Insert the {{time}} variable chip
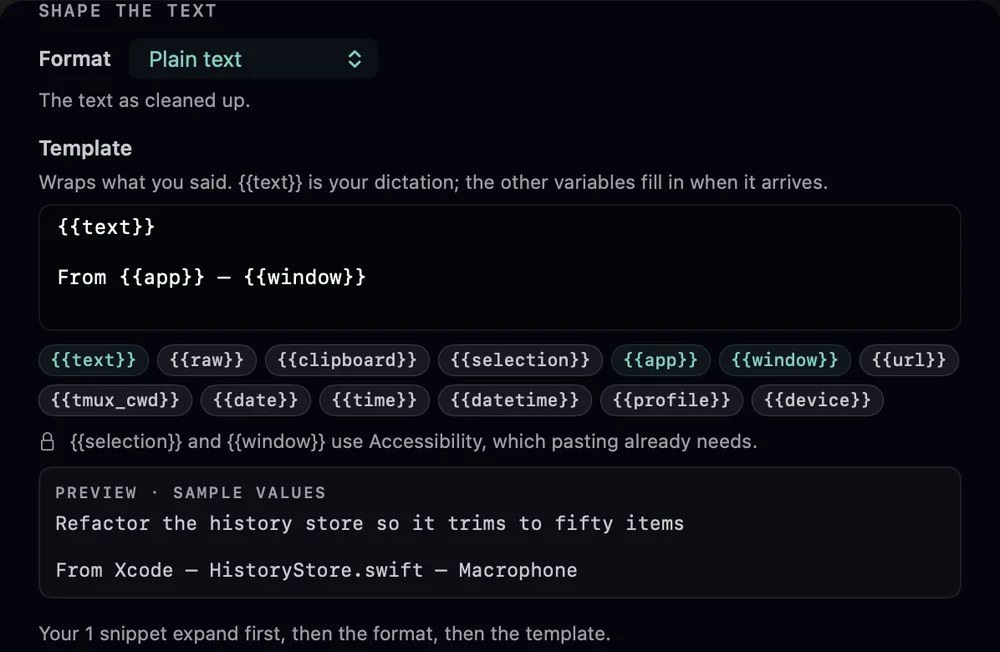 pos(374,400)
